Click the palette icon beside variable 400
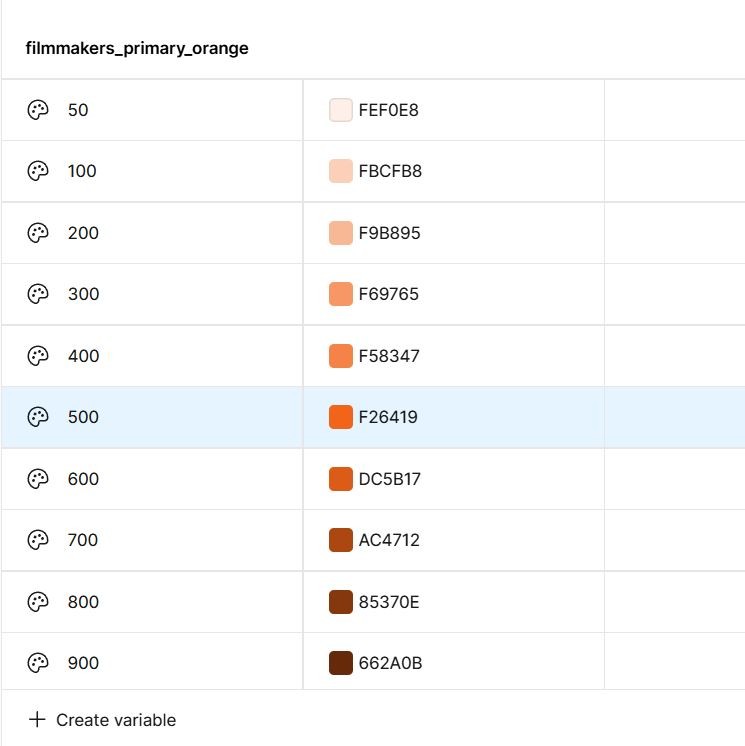Screen dimensions: 745x746 pos(38,356)
